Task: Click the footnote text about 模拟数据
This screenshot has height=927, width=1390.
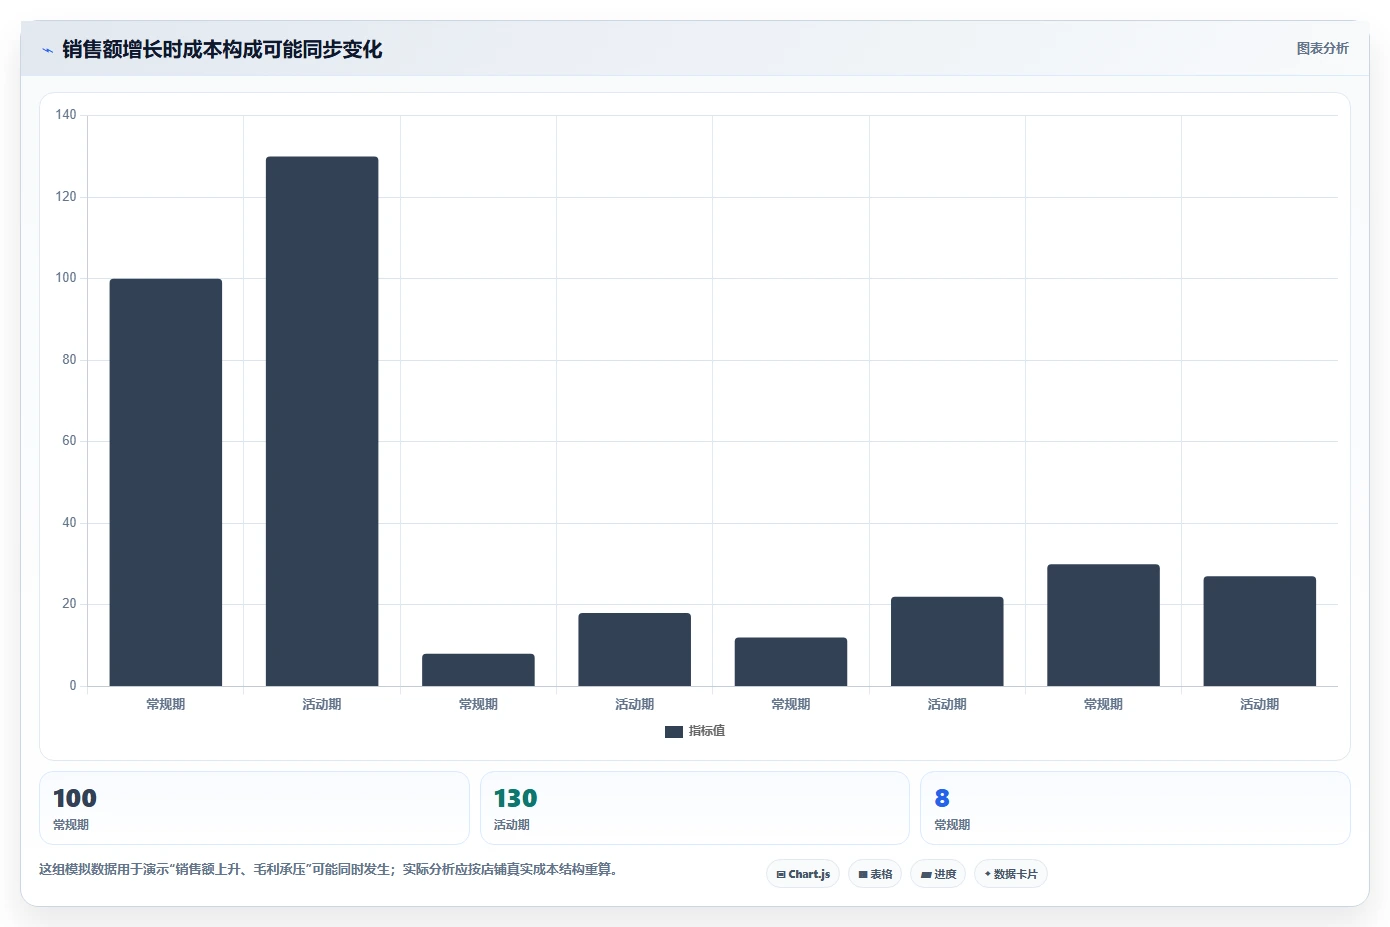Action: 330,870
